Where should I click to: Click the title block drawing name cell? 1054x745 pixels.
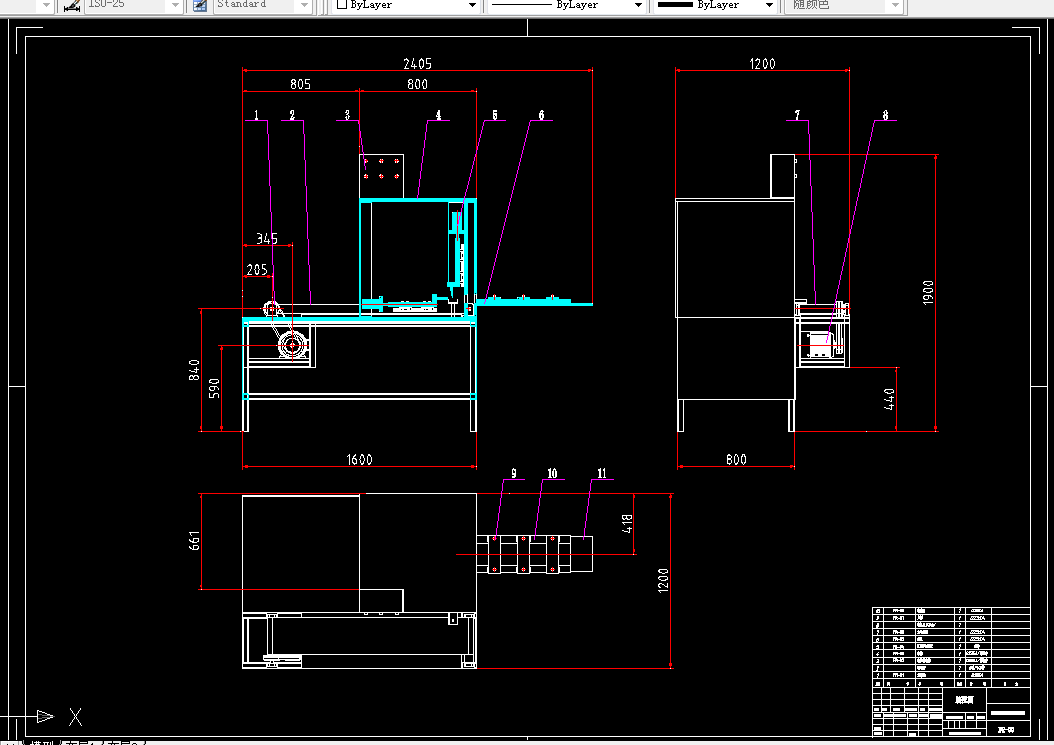(x=964, y=699)
